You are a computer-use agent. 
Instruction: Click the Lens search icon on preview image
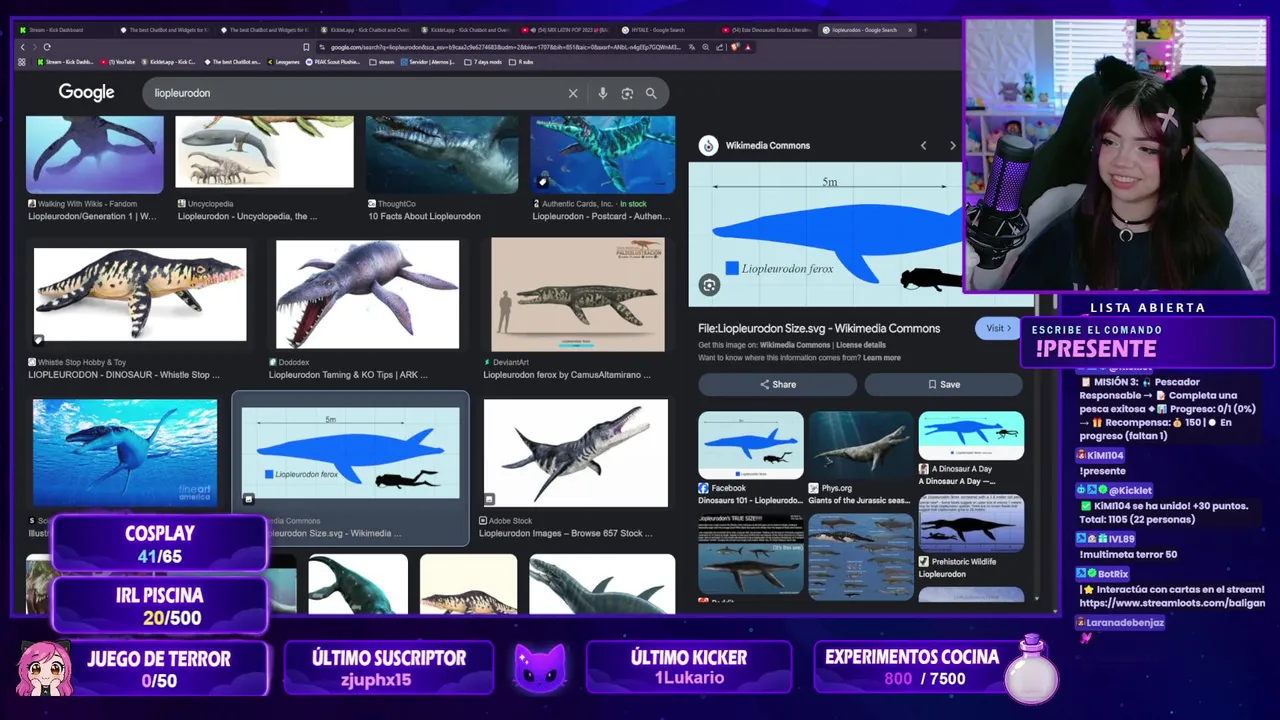pyautogui.click(x=709, y=285)
